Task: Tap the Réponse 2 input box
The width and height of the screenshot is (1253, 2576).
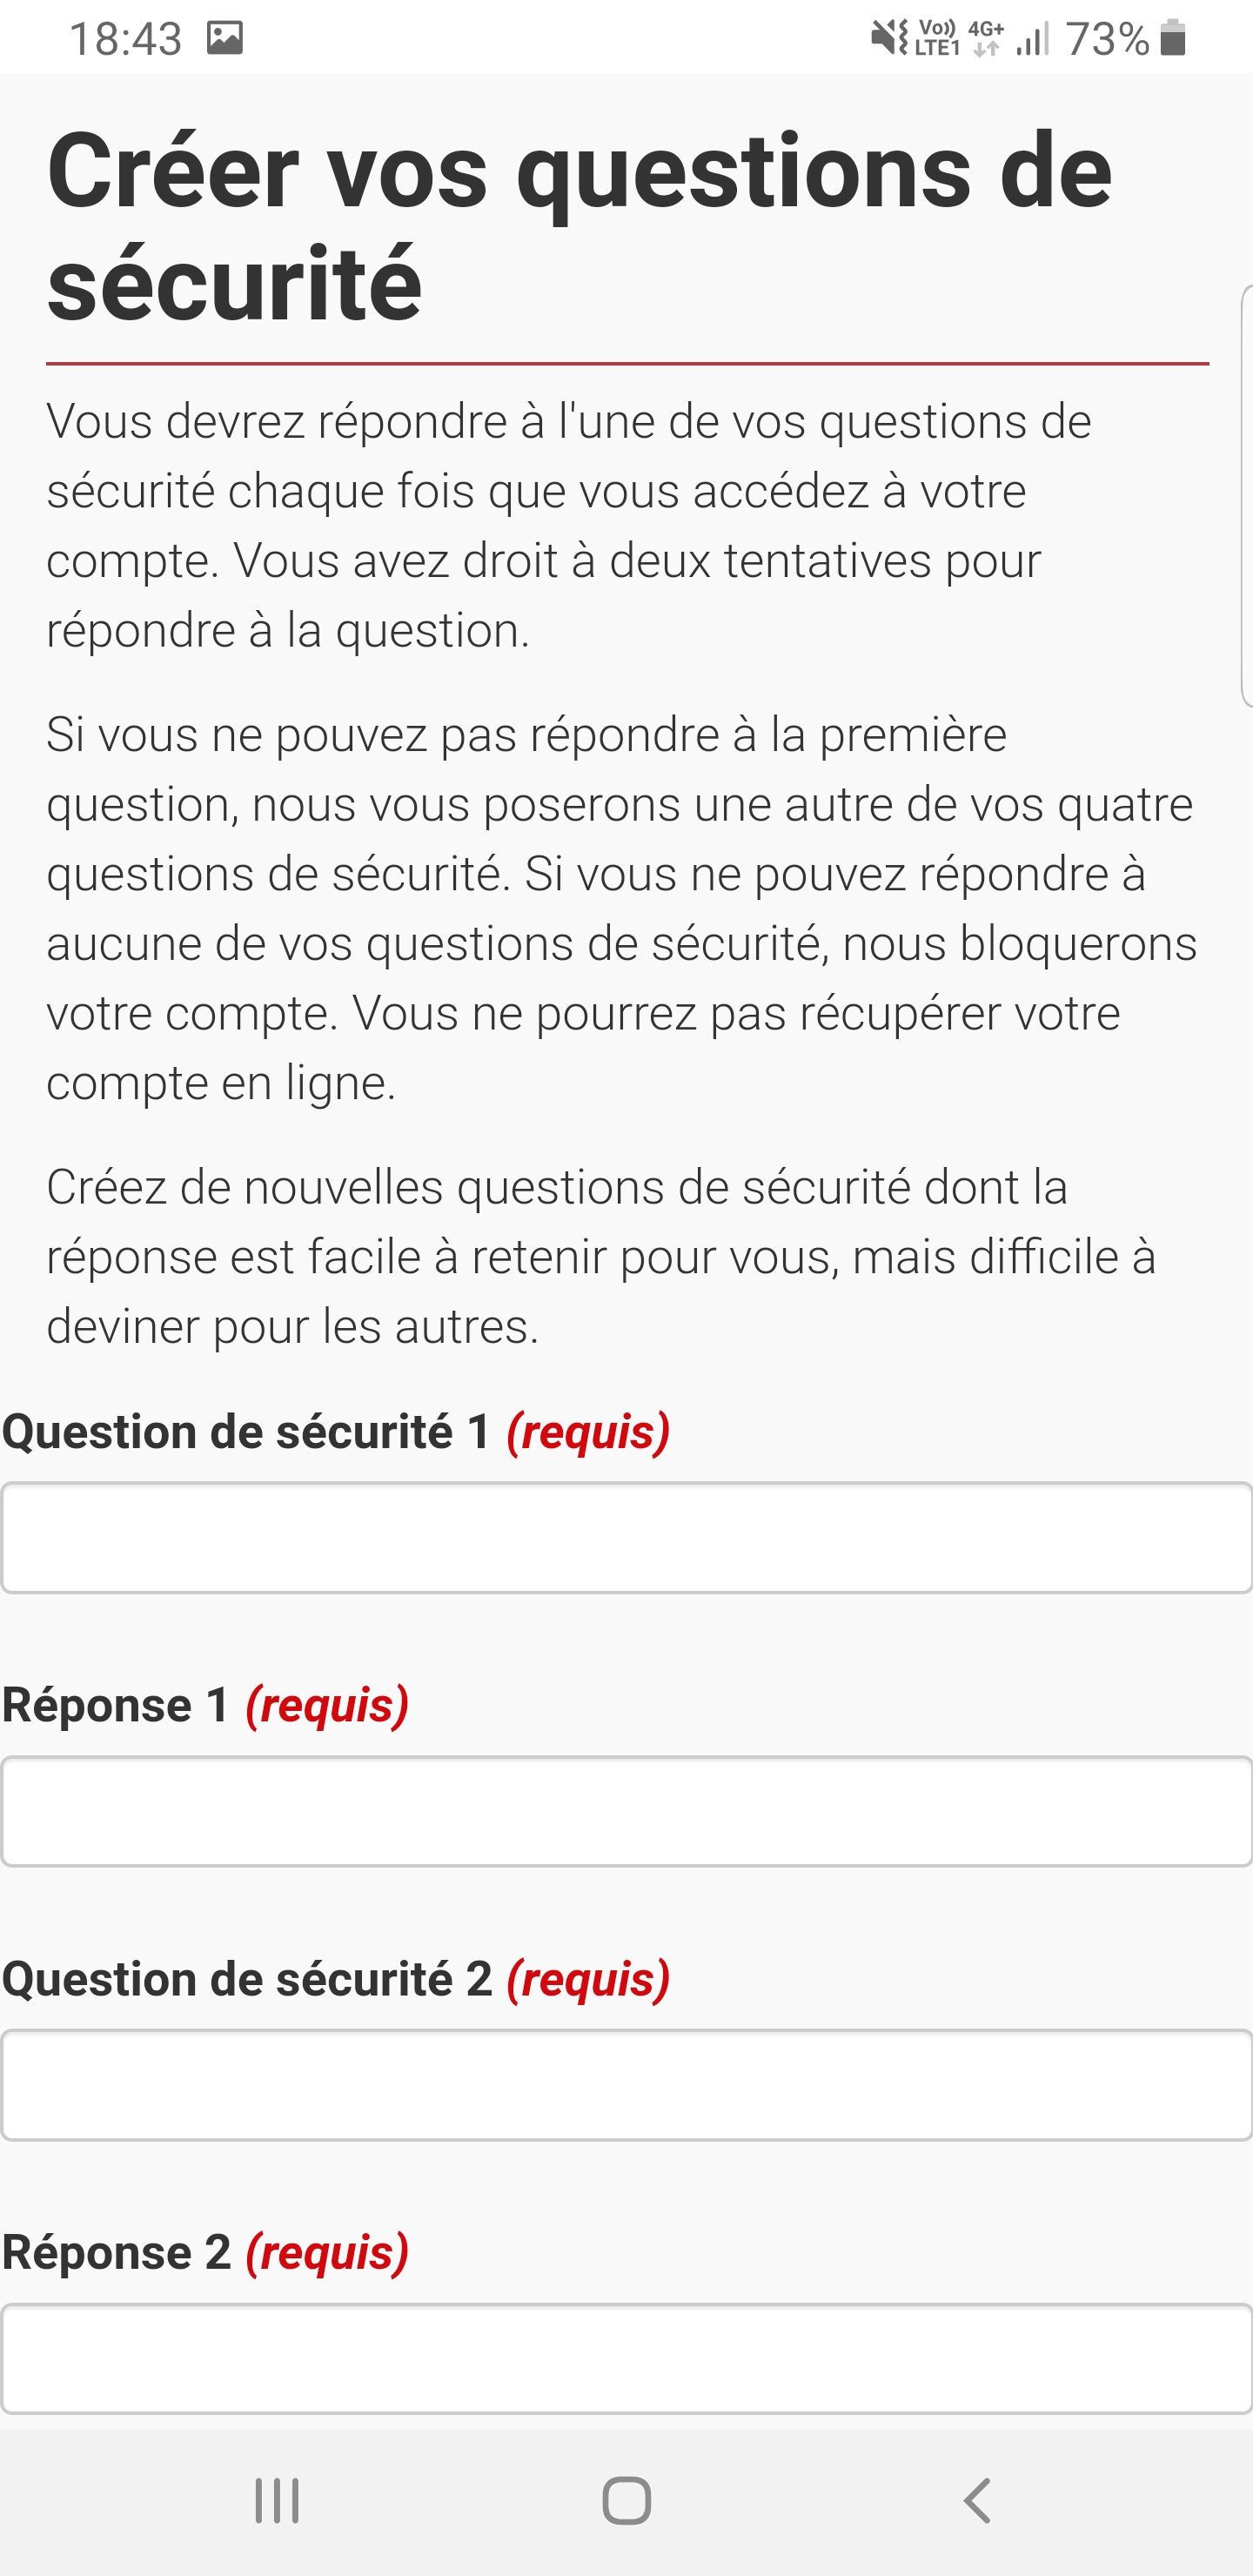Action: [x=626, y=2359]
